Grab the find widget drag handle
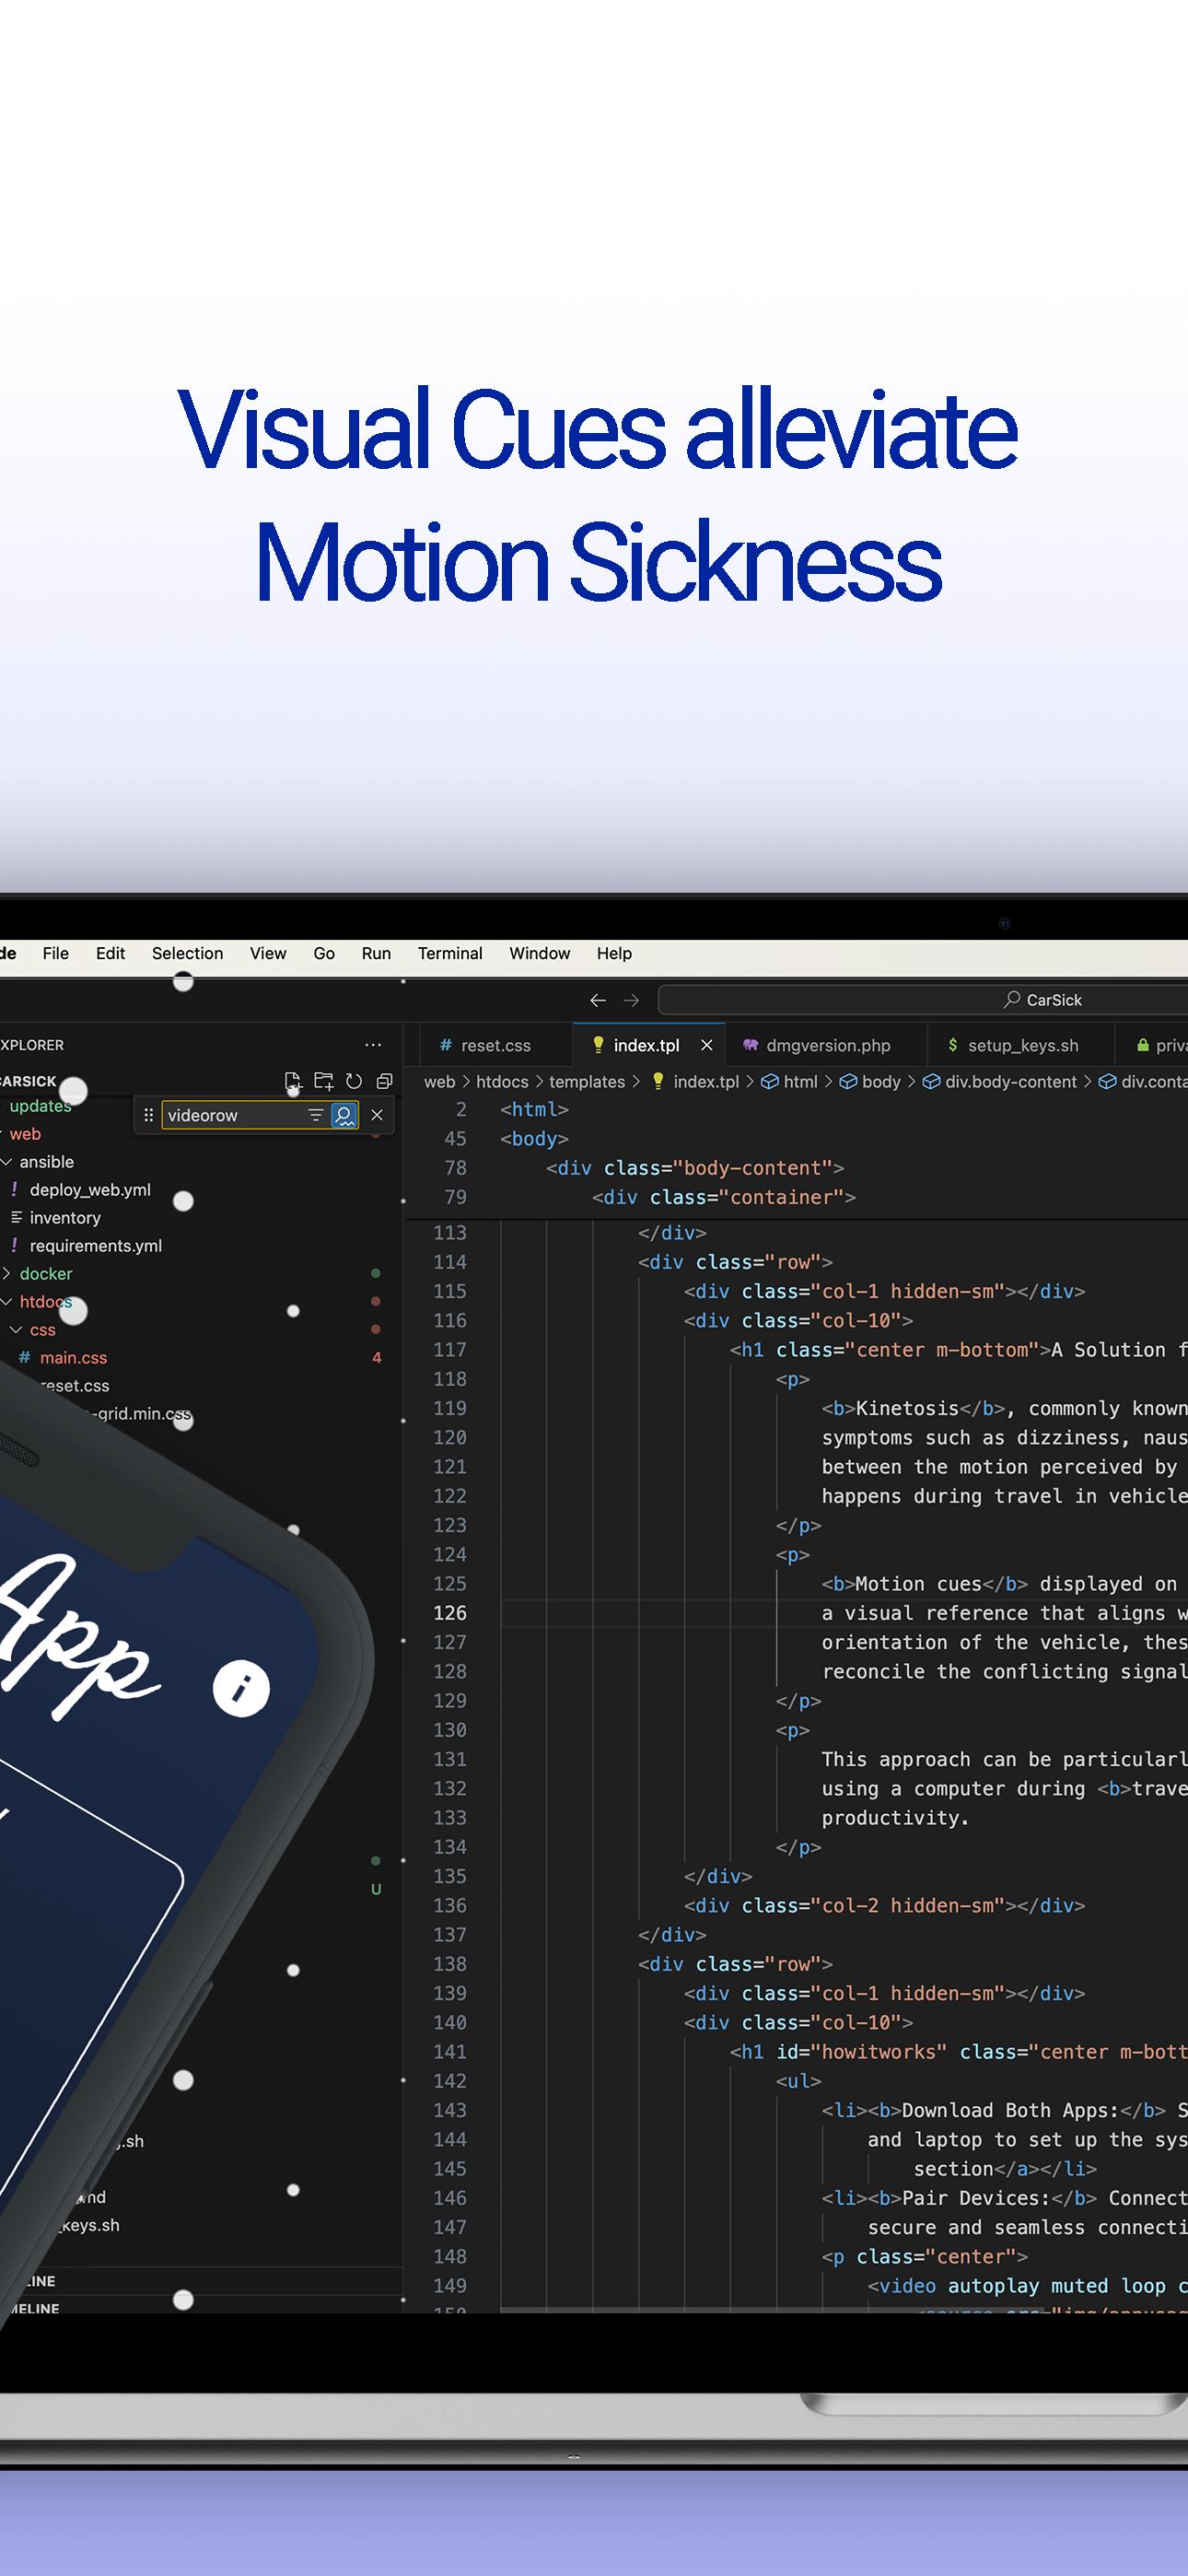The width and height of the screenshot is (1188, 2576). point(148,1115)
